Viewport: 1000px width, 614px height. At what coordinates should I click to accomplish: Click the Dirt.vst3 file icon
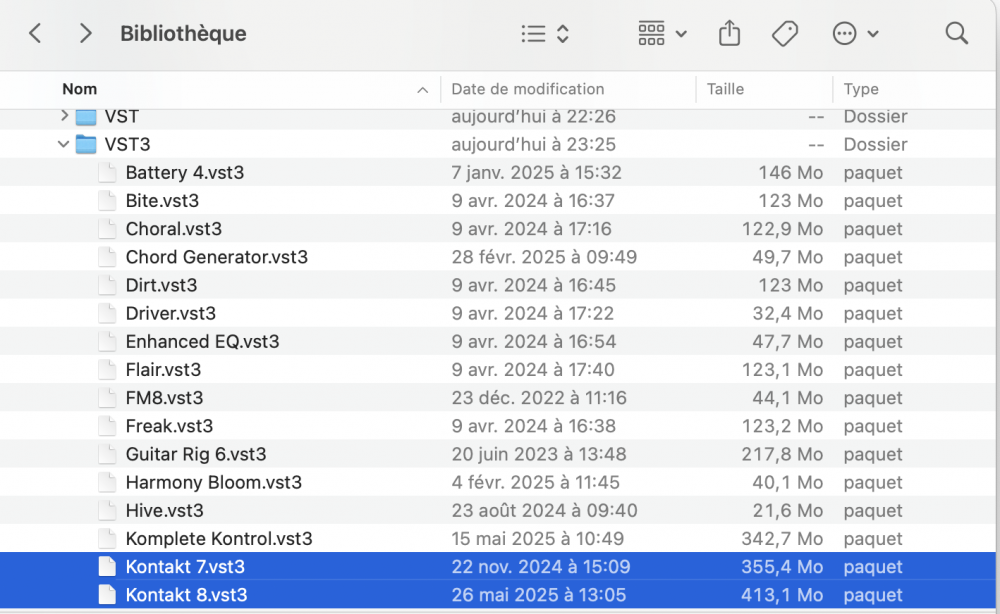[107, 285]
